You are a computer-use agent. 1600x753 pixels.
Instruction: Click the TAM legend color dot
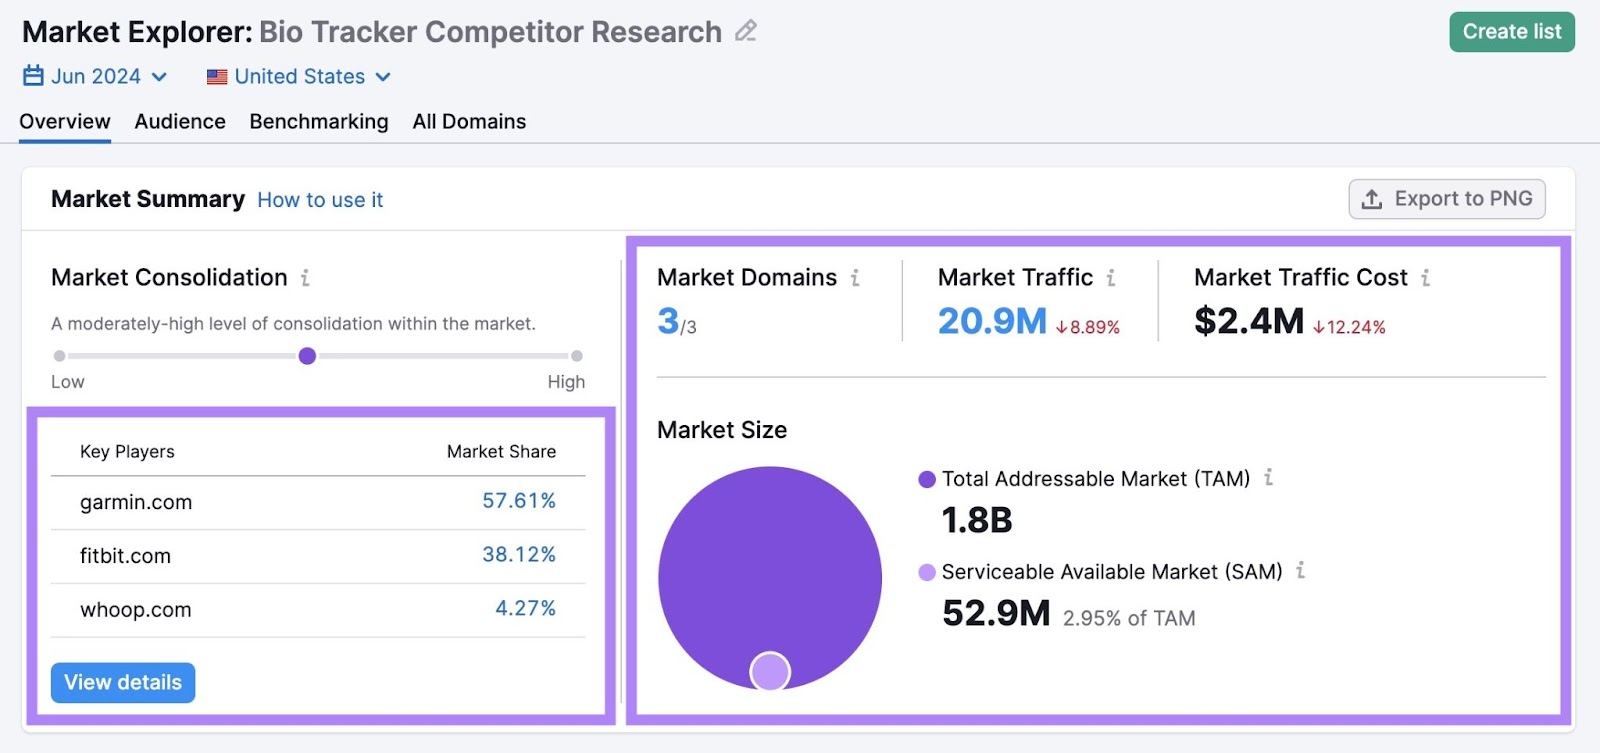927,479
